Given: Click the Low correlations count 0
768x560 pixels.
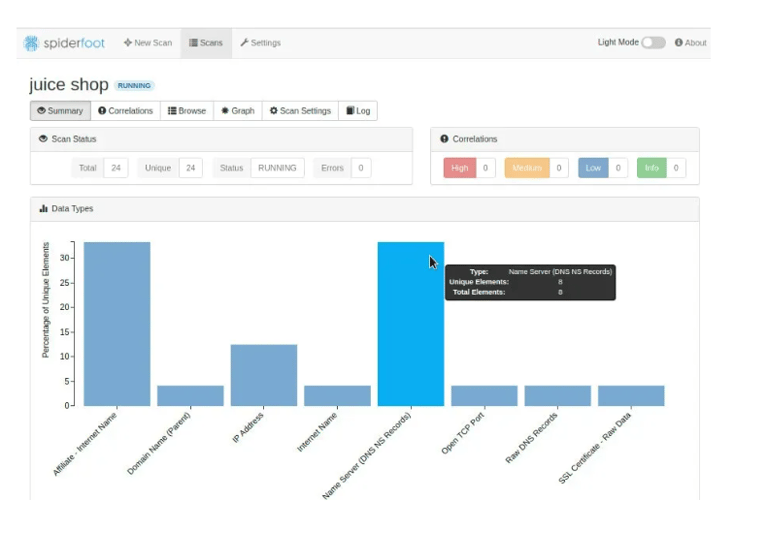Looking at the screenshot, I should tap(618, 168).
